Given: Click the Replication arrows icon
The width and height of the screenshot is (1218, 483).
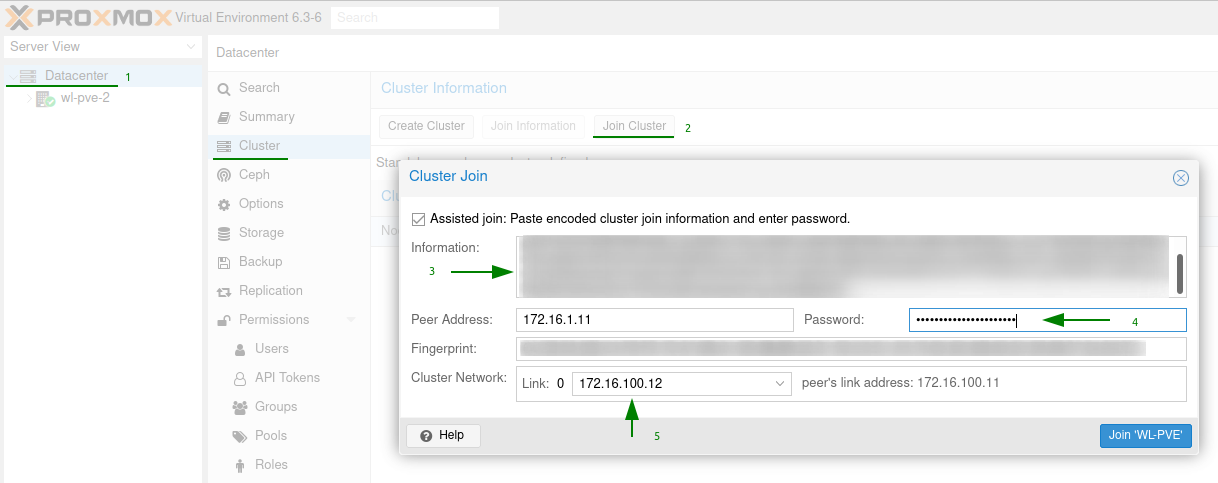Looking at the screenshot, I should [x=224, y=291].
